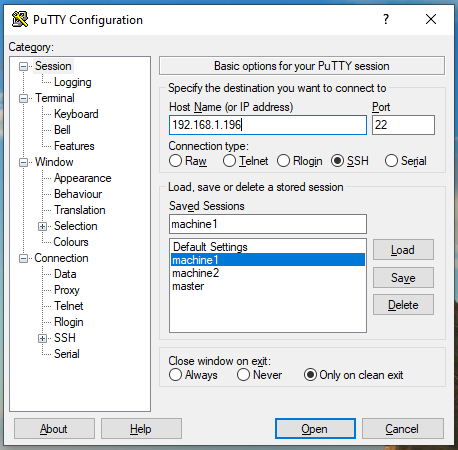This screenshot has width=458, height=450.
Task: Open the SSH category in tree
Action: pyautogui.click(x=65, y=338)
